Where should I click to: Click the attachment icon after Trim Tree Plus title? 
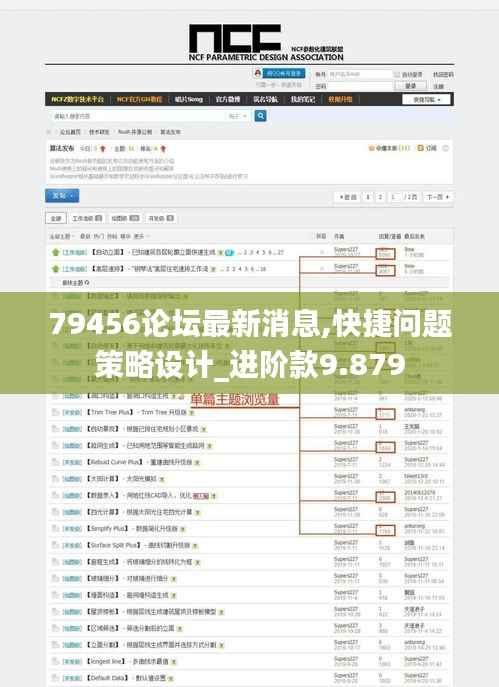(x=191, y=413)
